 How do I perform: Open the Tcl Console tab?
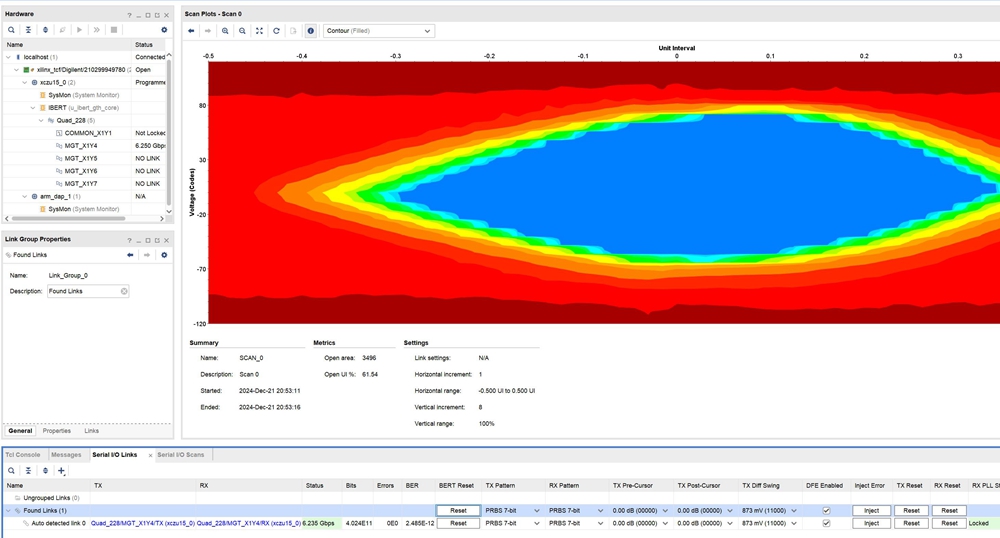[x=23, y=455]
